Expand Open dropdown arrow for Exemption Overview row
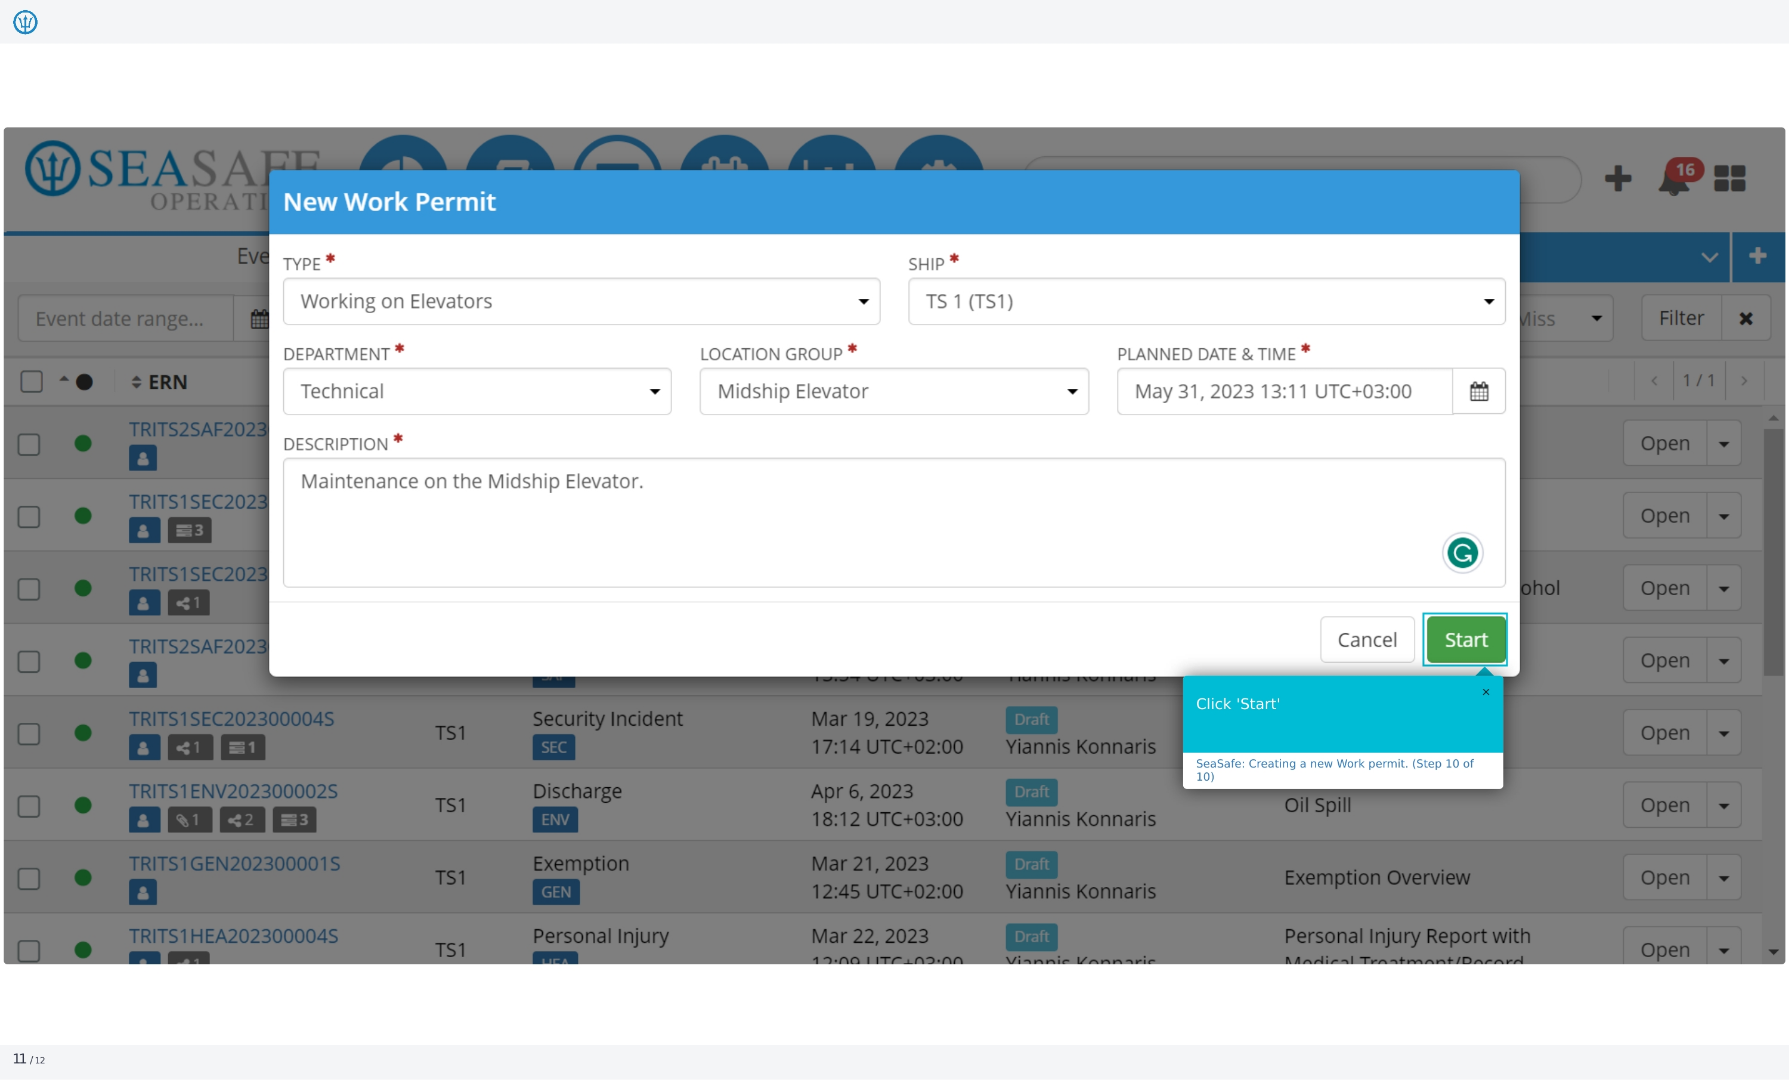Screen dimensions: 1789x1080 coord(1724,877)
